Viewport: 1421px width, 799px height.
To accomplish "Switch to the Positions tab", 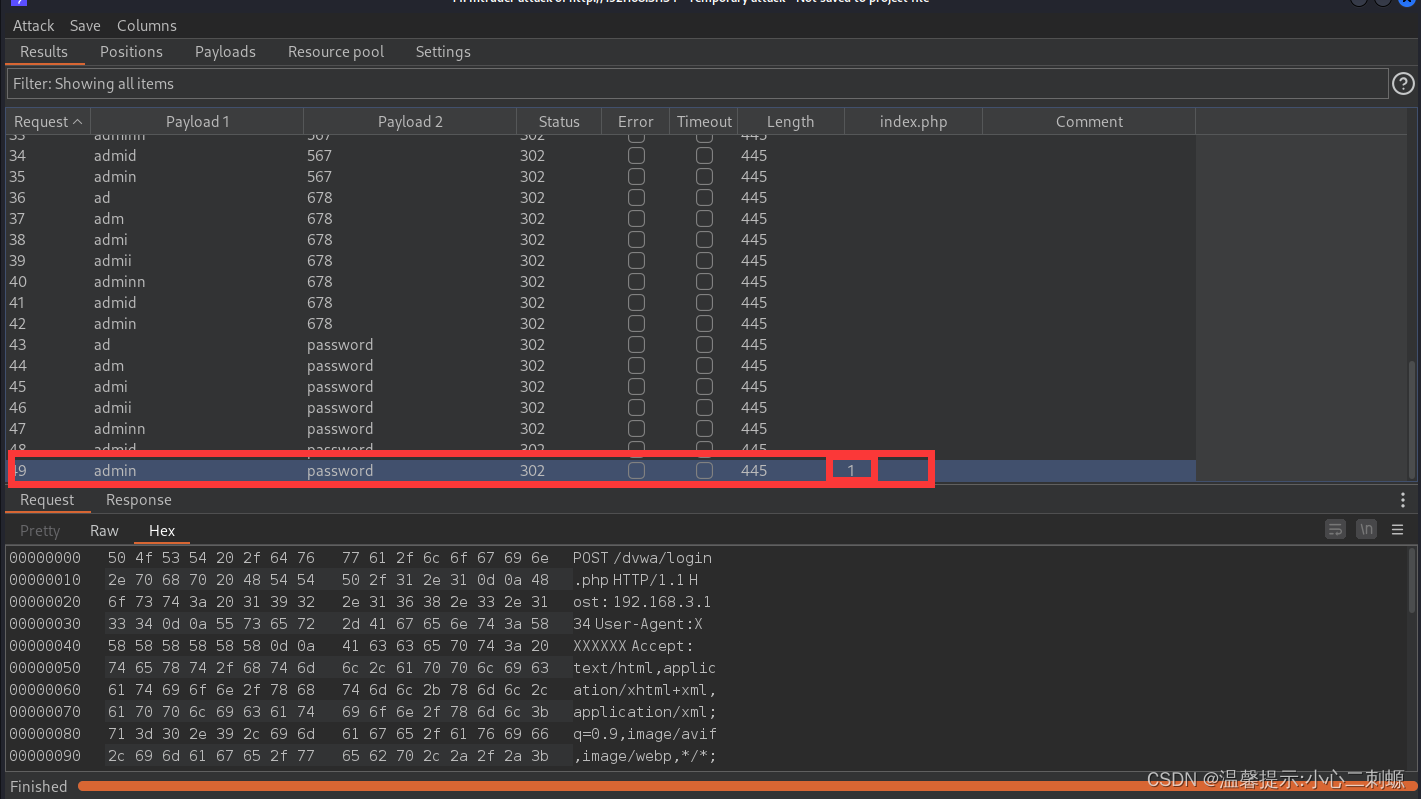I will click(131, 52).
